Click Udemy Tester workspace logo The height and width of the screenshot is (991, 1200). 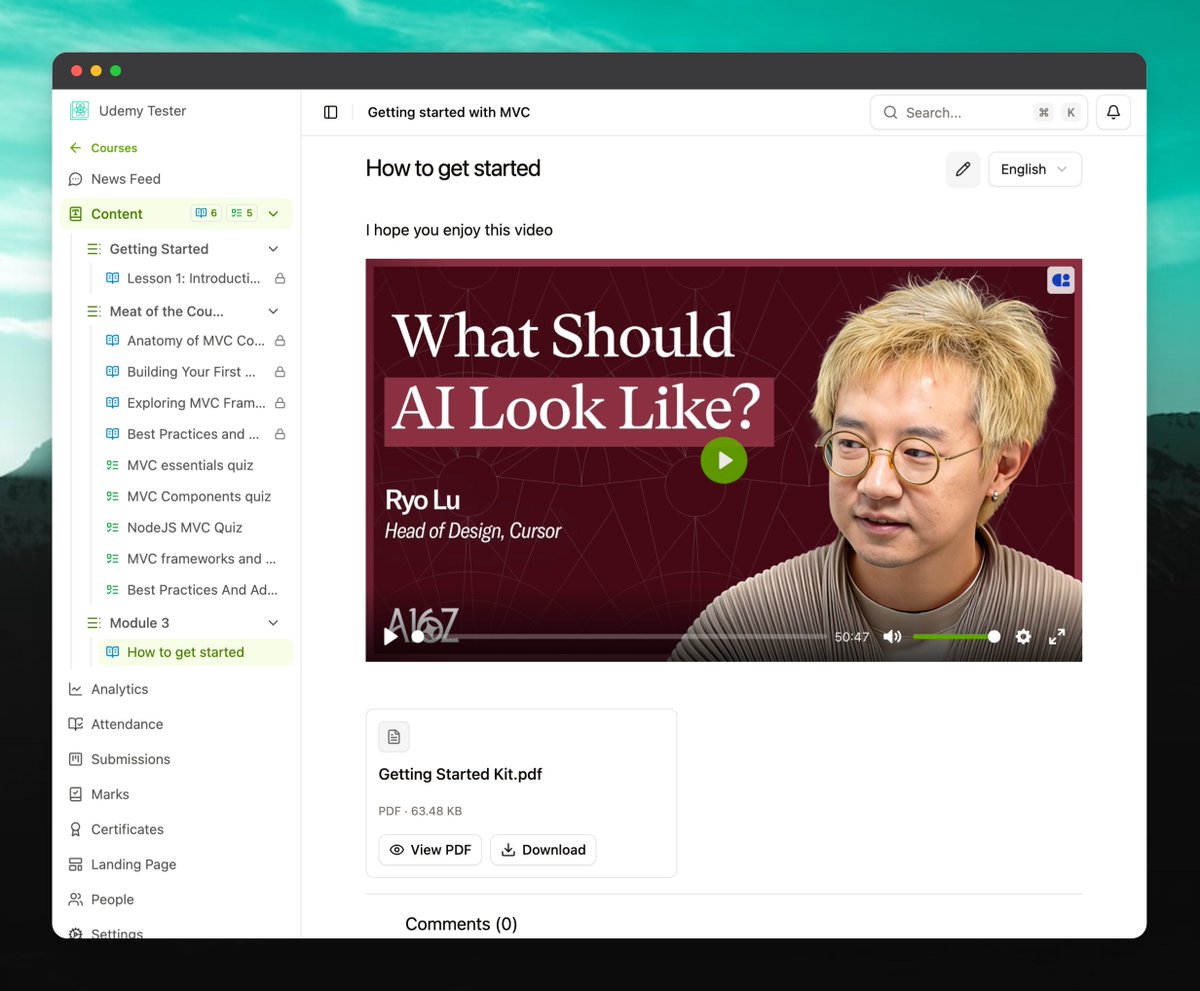point(79,111)
